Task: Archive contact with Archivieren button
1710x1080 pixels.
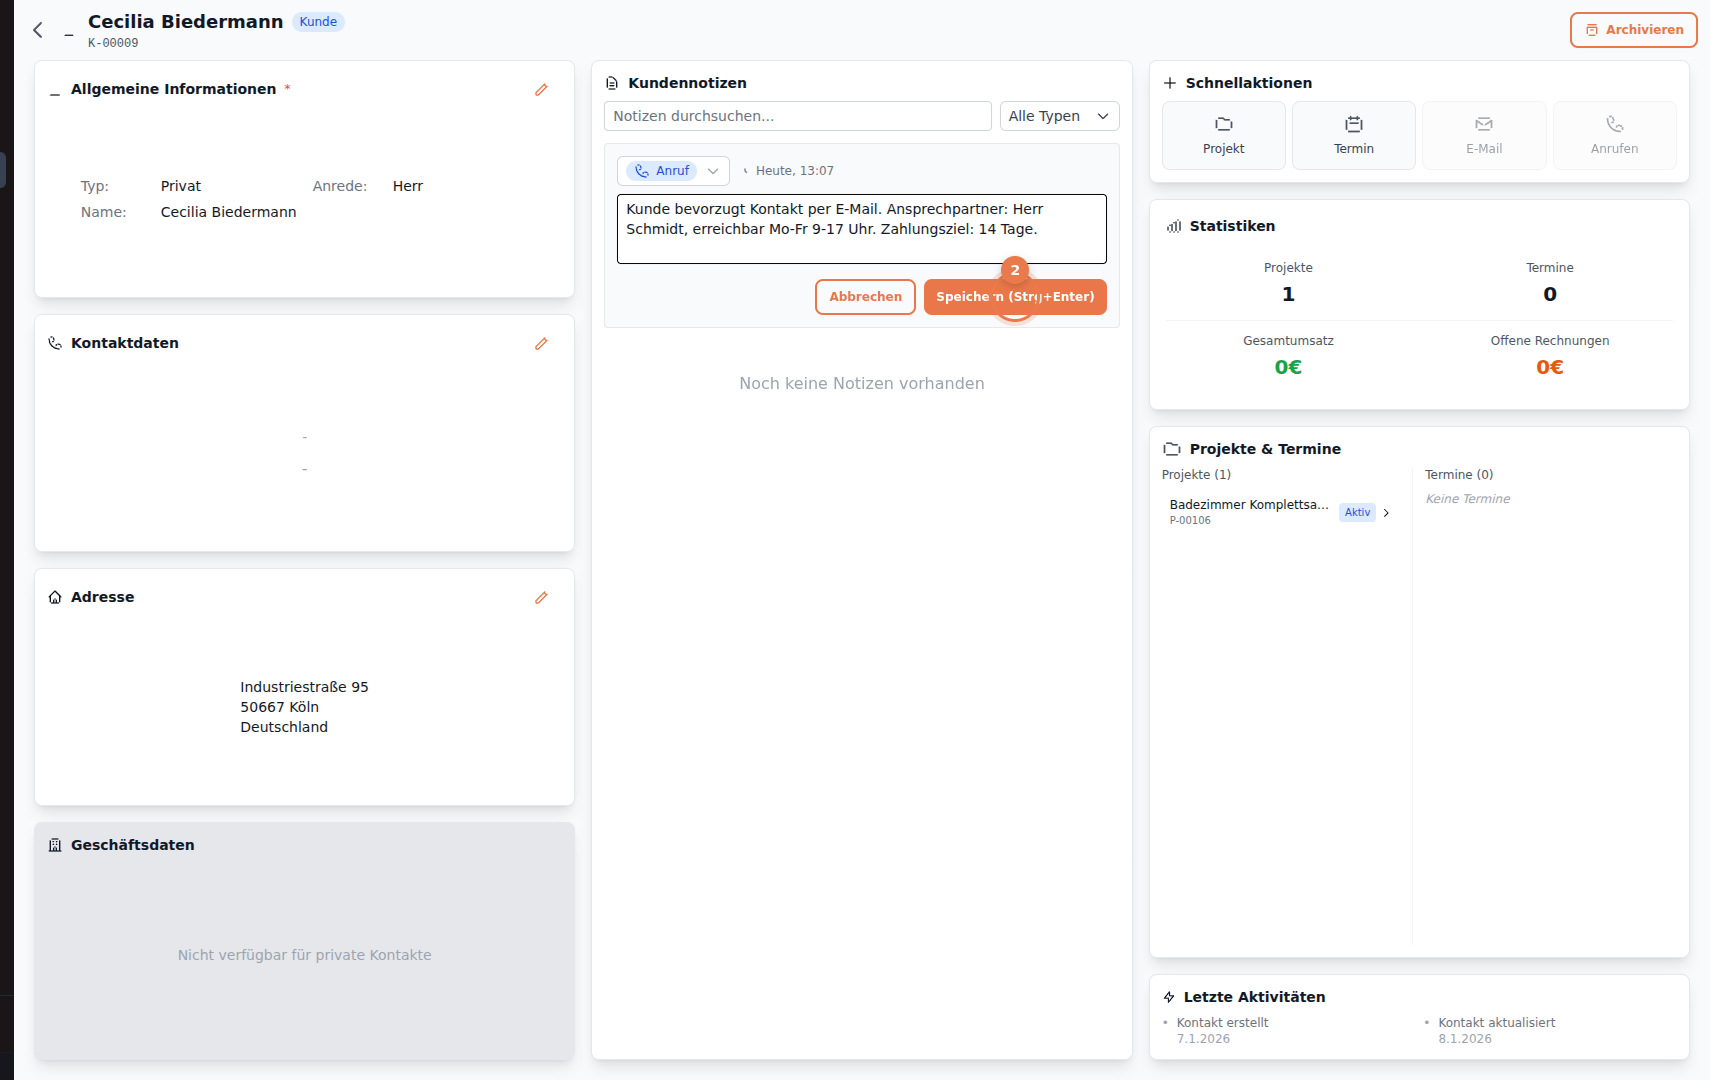Action: (1633, 30)
